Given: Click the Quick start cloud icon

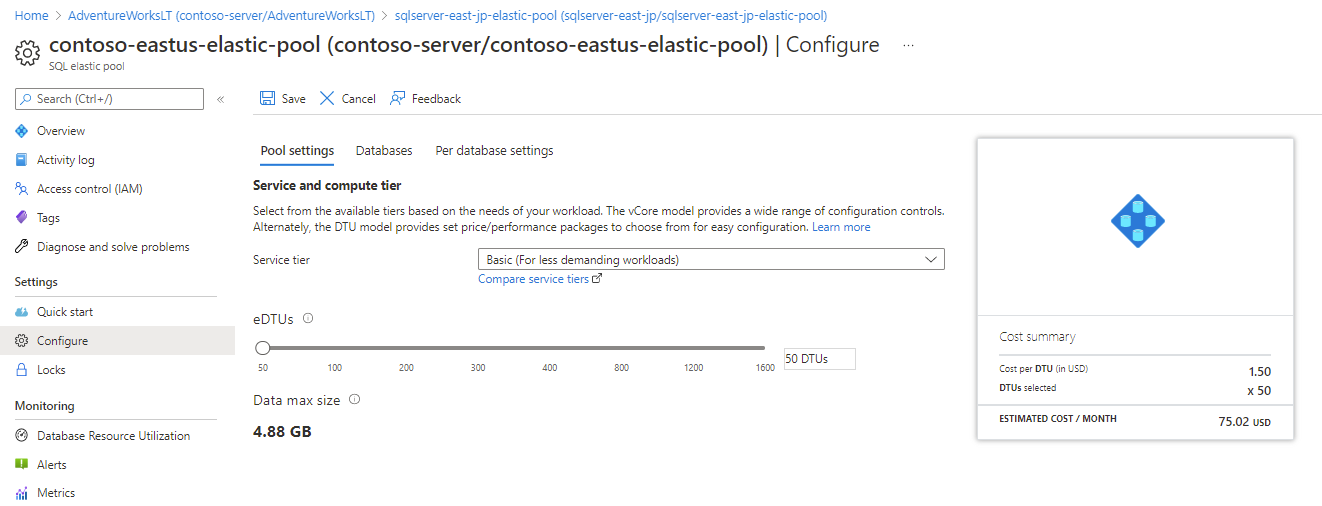Looking at the screenshot, I should point(22,312).
